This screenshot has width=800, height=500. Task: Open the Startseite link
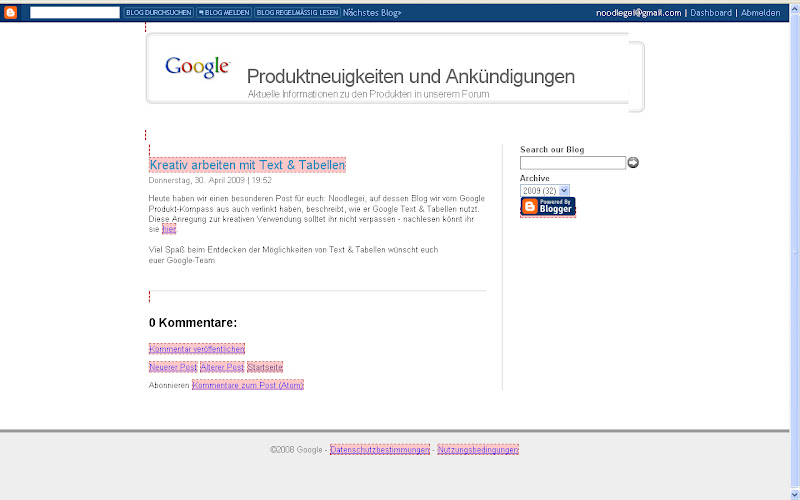pyautogui.click(x=265, y=367)
